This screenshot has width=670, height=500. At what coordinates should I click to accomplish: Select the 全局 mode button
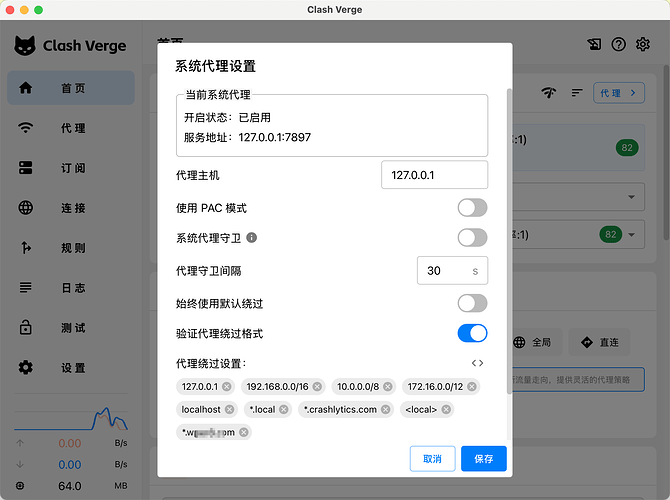(x=537, y=342)
